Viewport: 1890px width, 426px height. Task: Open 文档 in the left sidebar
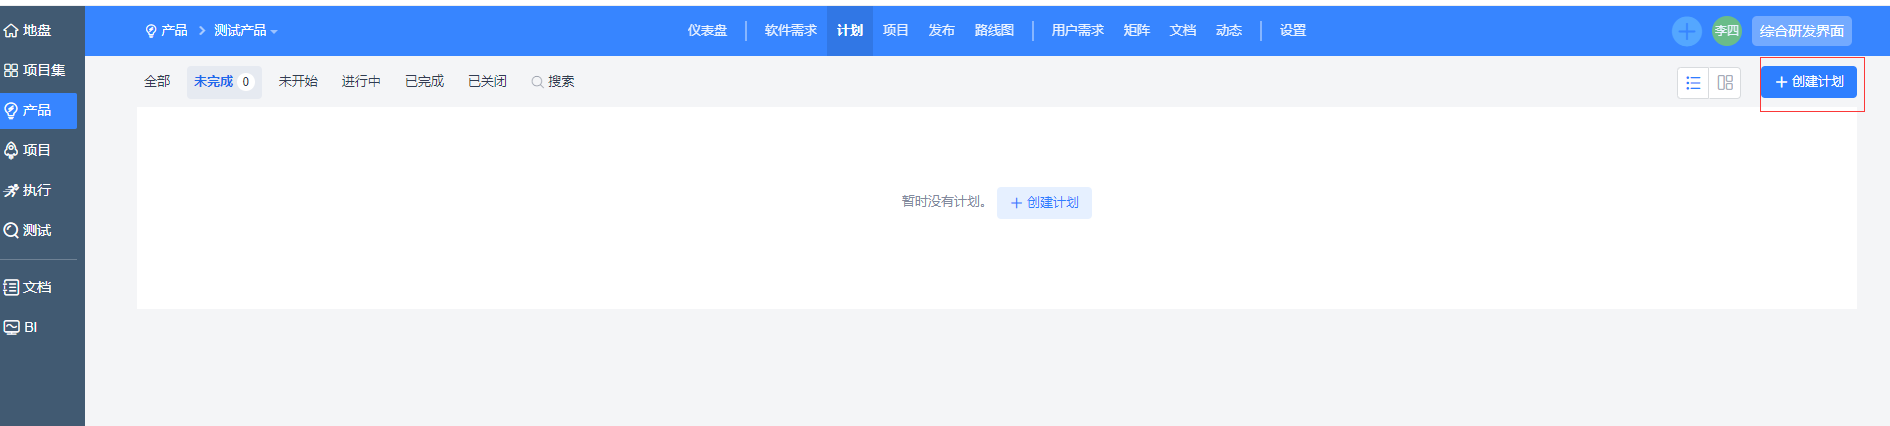point(28,287)
